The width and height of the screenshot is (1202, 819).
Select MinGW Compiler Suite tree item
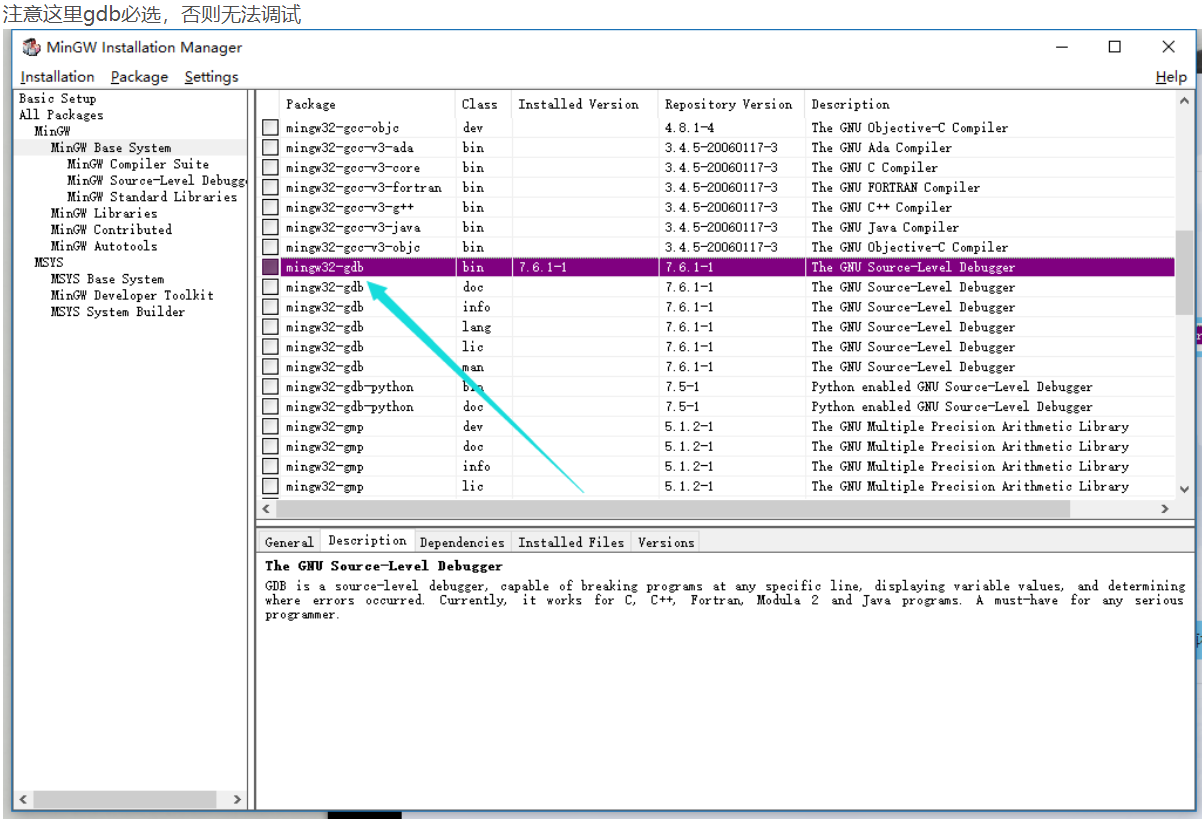tap(138, 164)
